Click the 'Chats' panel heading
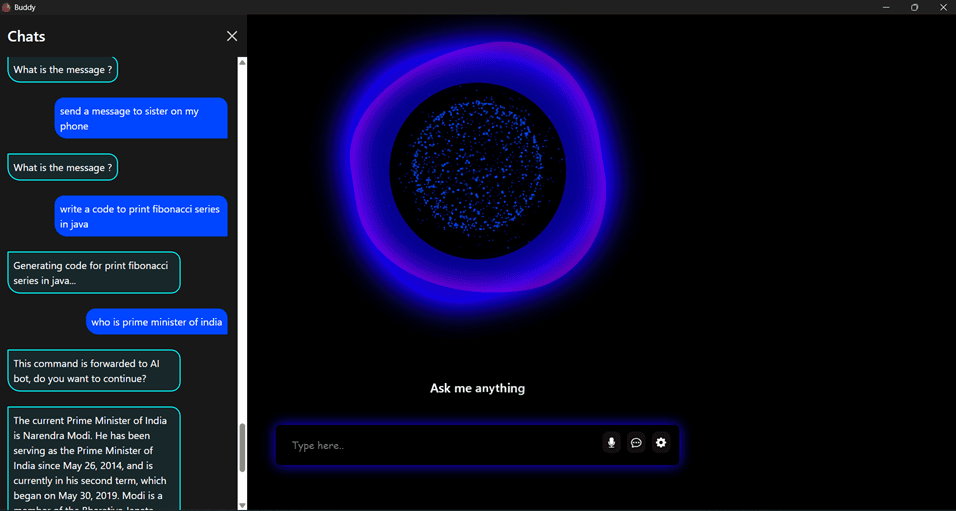The width and height of the screenshot is (956, 511). click(26, 37)
